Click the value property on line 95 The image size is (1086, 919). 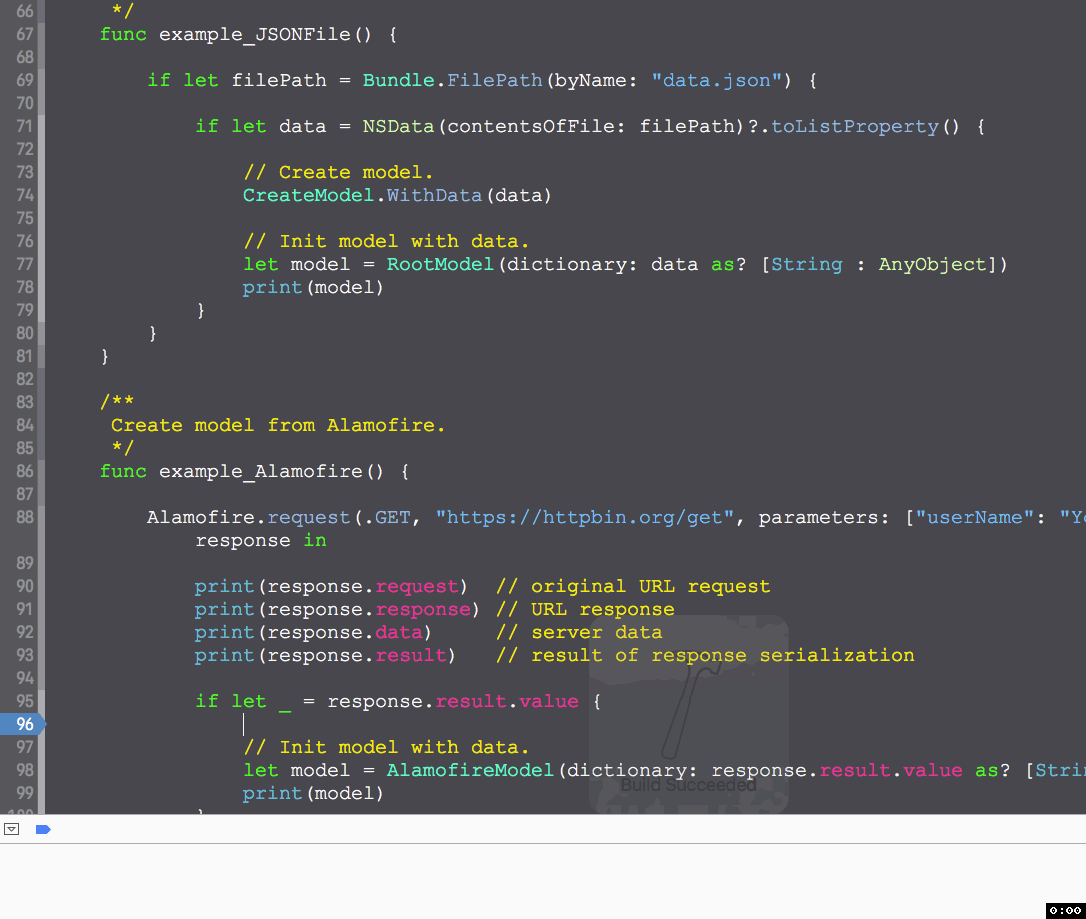point(549,701)
